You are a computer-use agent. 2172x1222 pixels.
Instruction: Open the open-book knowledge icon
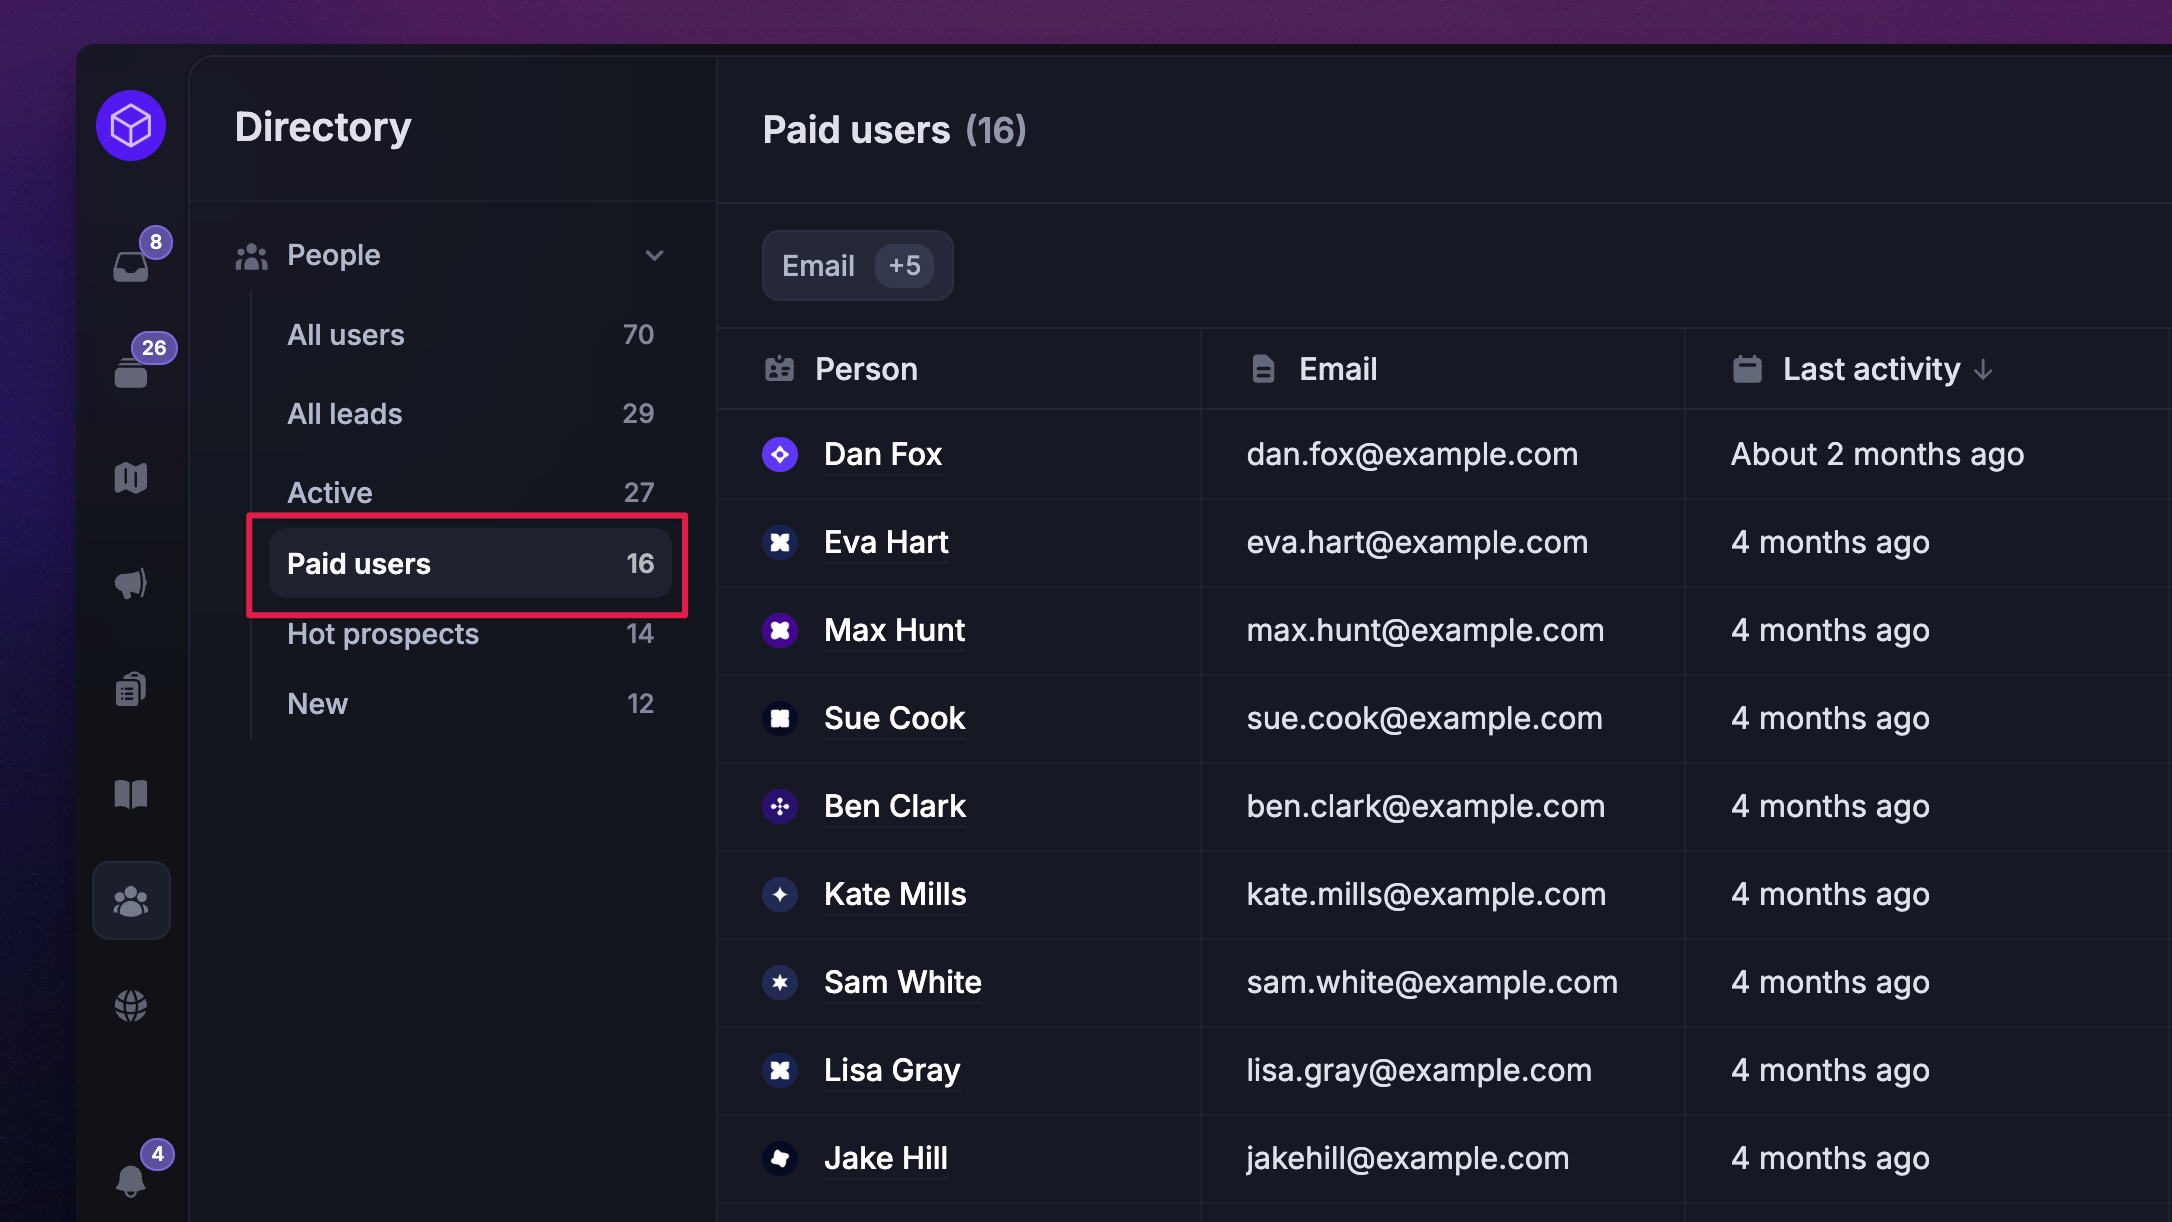(131, 795)
